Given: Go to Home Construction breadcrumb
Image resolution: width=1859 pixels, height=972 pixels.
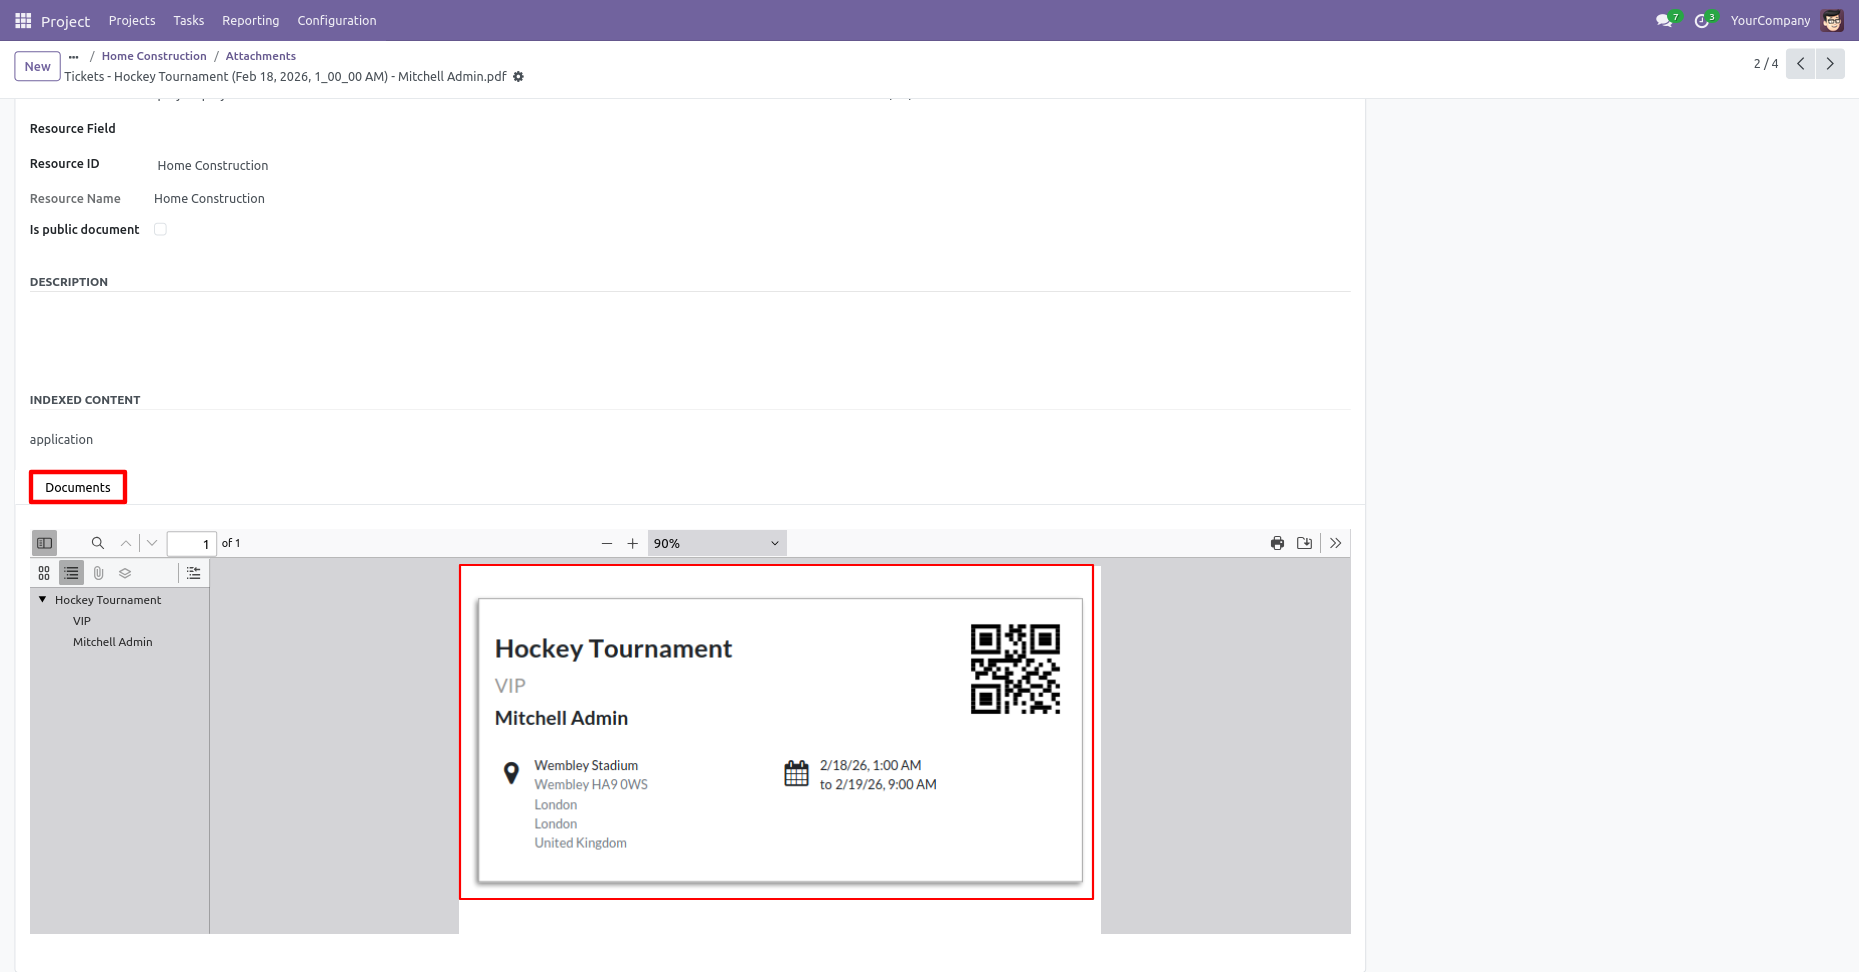Looking at the screenshot, I should [x=154, y=56].
